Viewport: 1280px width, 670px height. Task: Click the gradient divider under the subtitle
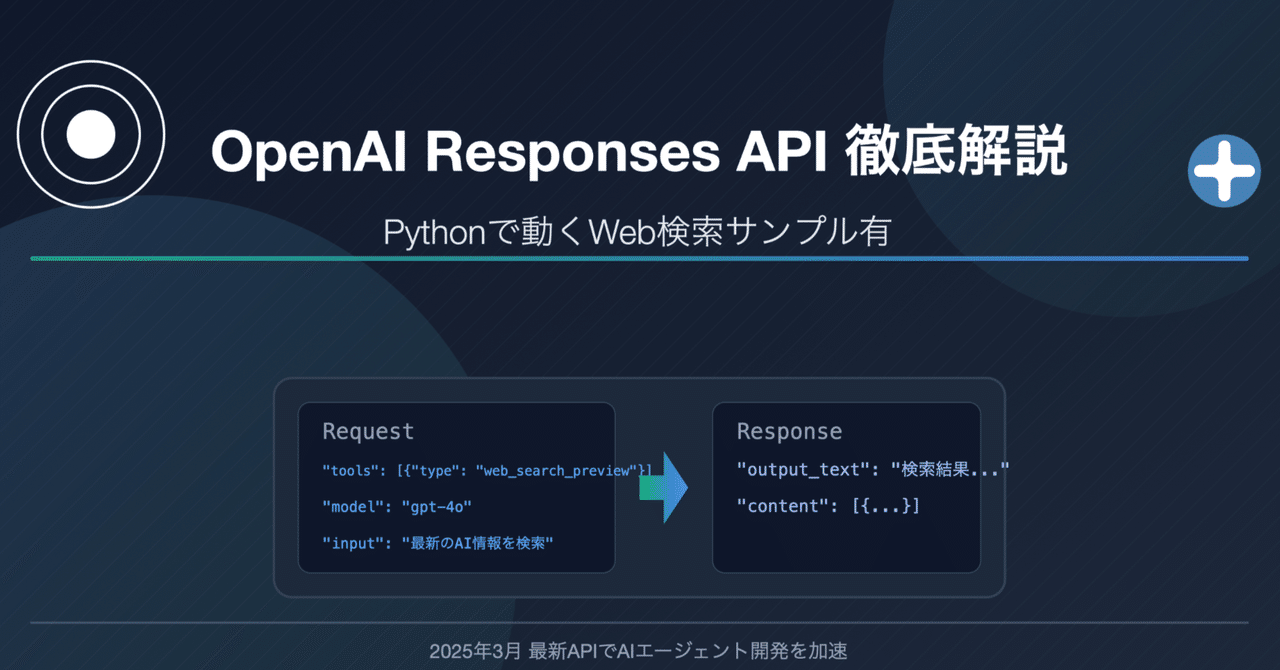640,258
